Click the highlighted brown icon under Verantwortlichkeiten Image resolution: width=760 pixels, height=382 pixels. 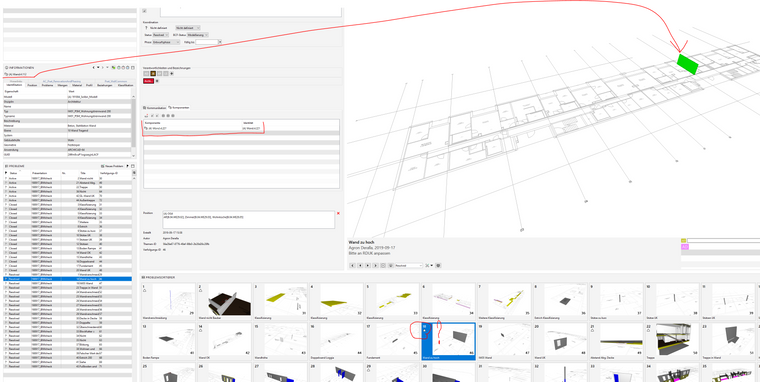pyautogui.click(x=153, y=74)
